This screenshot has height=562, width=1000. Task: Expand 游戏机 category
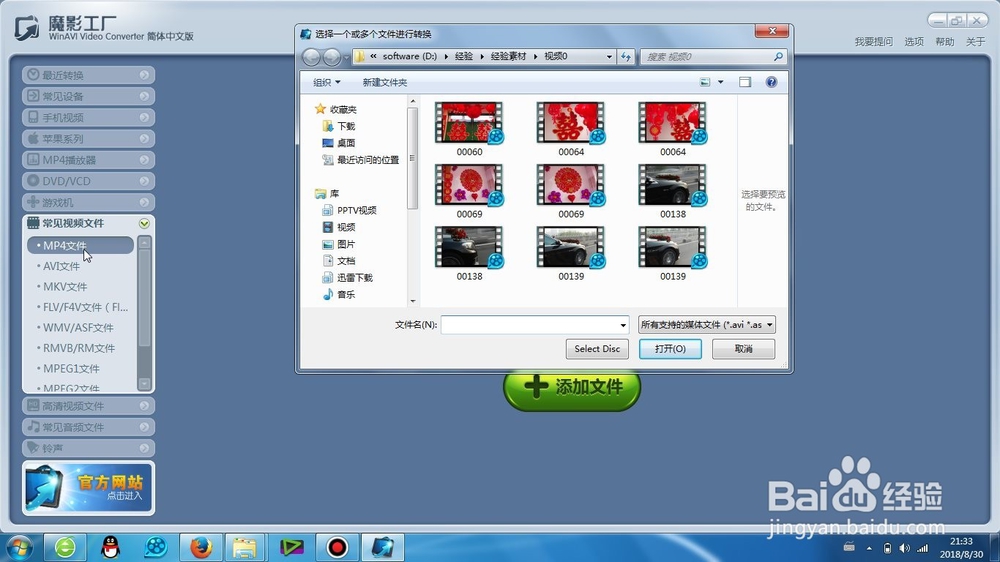coord(89,202)
